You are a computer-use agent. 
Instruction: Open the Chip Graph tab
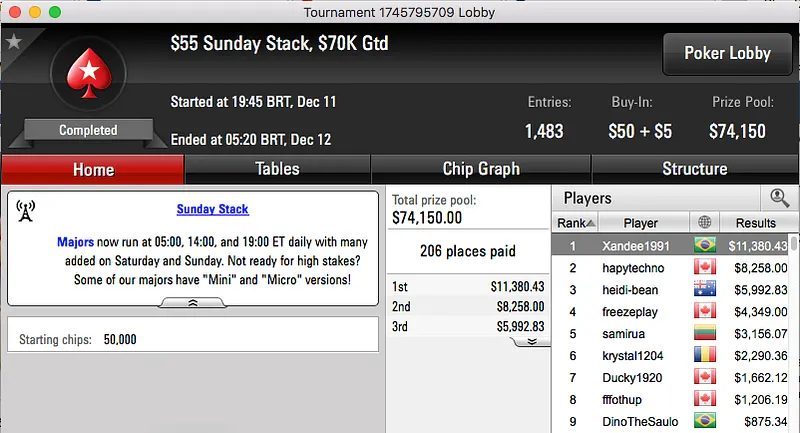click(x=481, y=169)
